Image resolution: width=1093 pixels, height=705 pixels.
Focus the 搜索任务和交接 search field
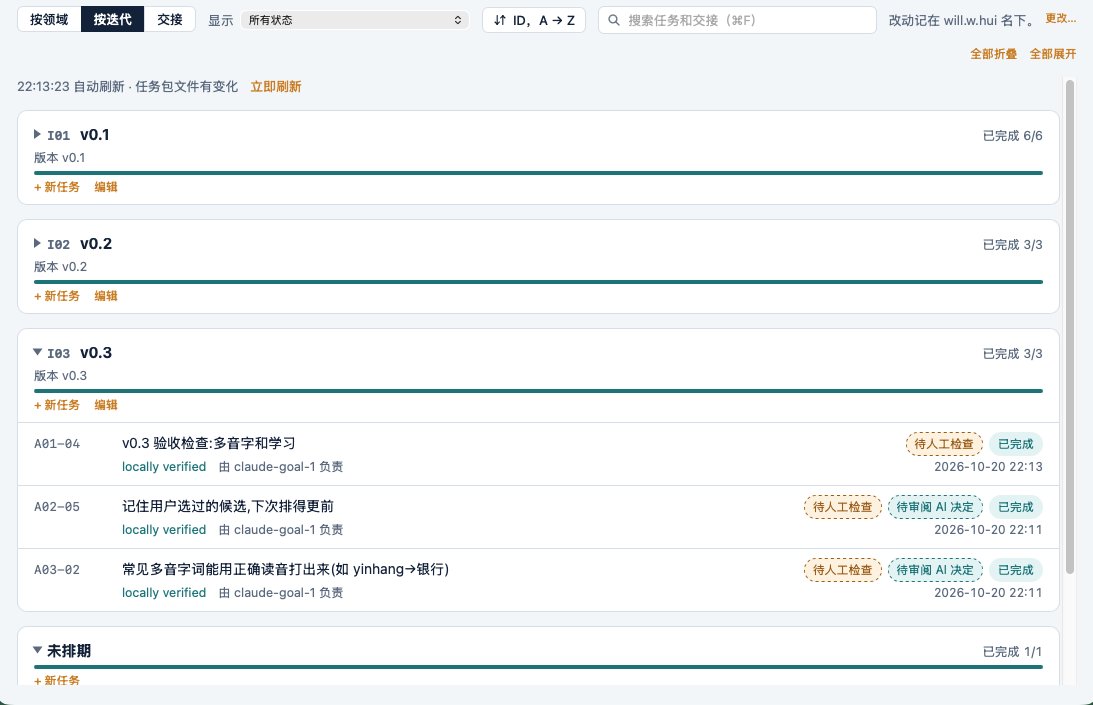pyautogui.click(x=737, y=20)
